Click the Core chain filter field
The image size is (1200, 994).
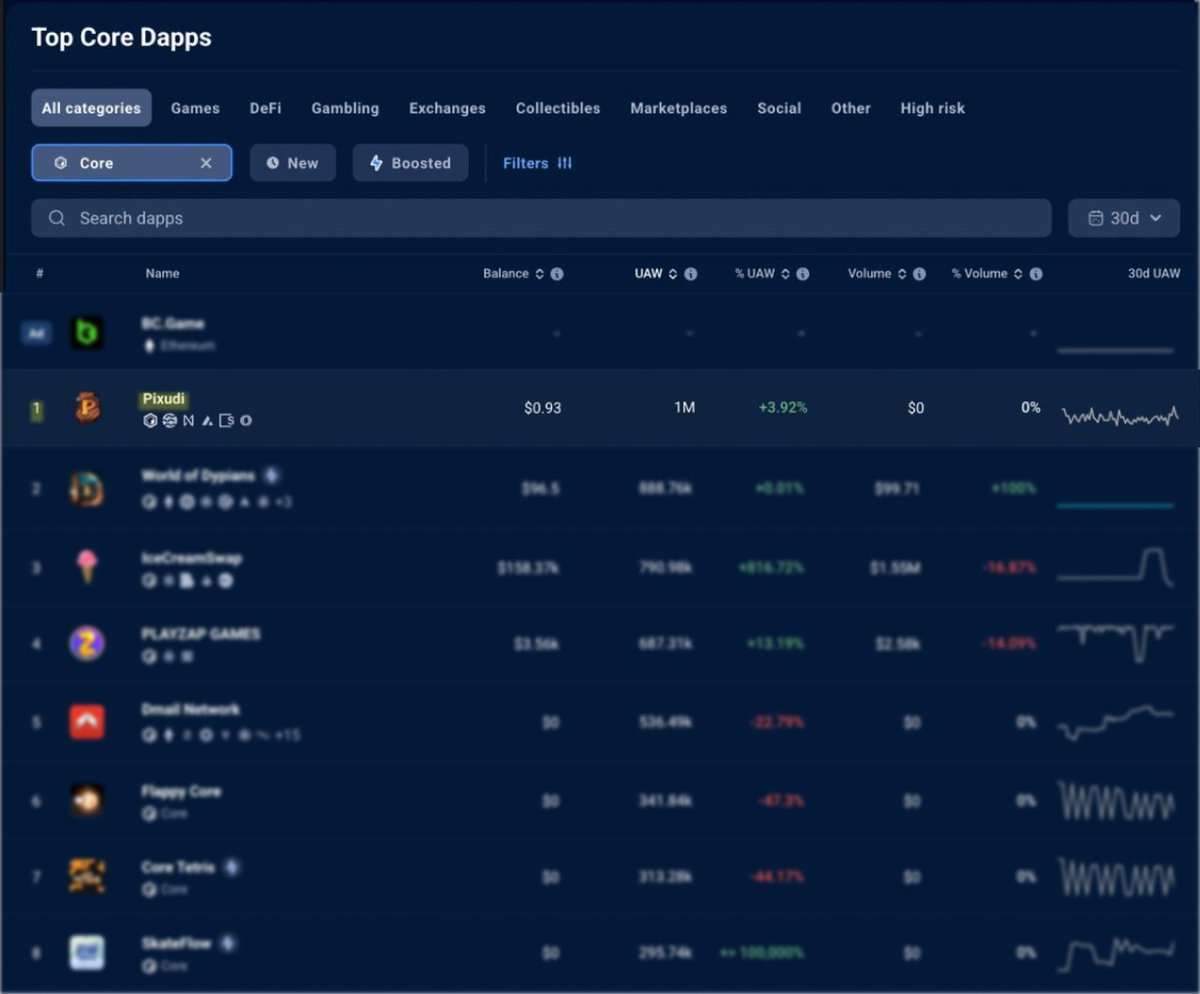(131, 163)
